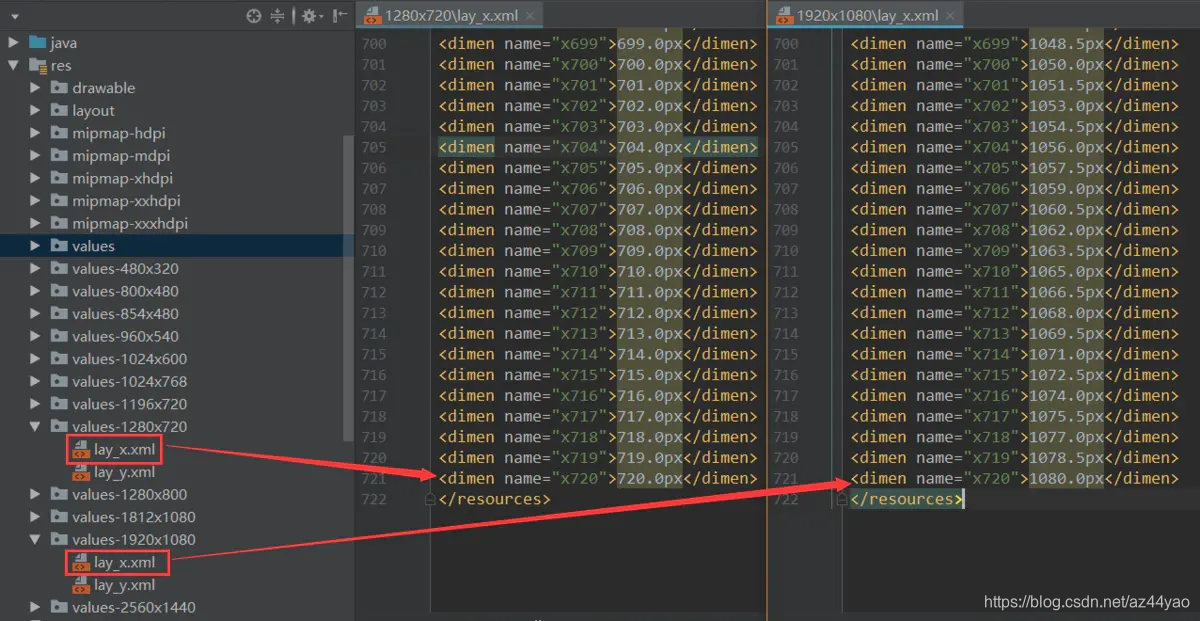Click the values-1024x768 folder icon
The image size is (1200, 621).
[59, 381]
